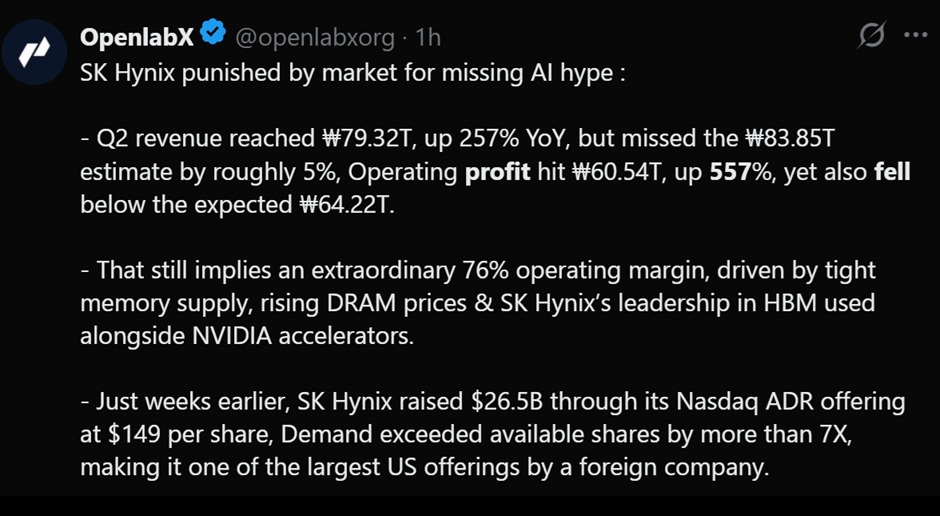Click the bold word fell
Image resolution: width=940 pixels, height=516 pixels.
892,171
